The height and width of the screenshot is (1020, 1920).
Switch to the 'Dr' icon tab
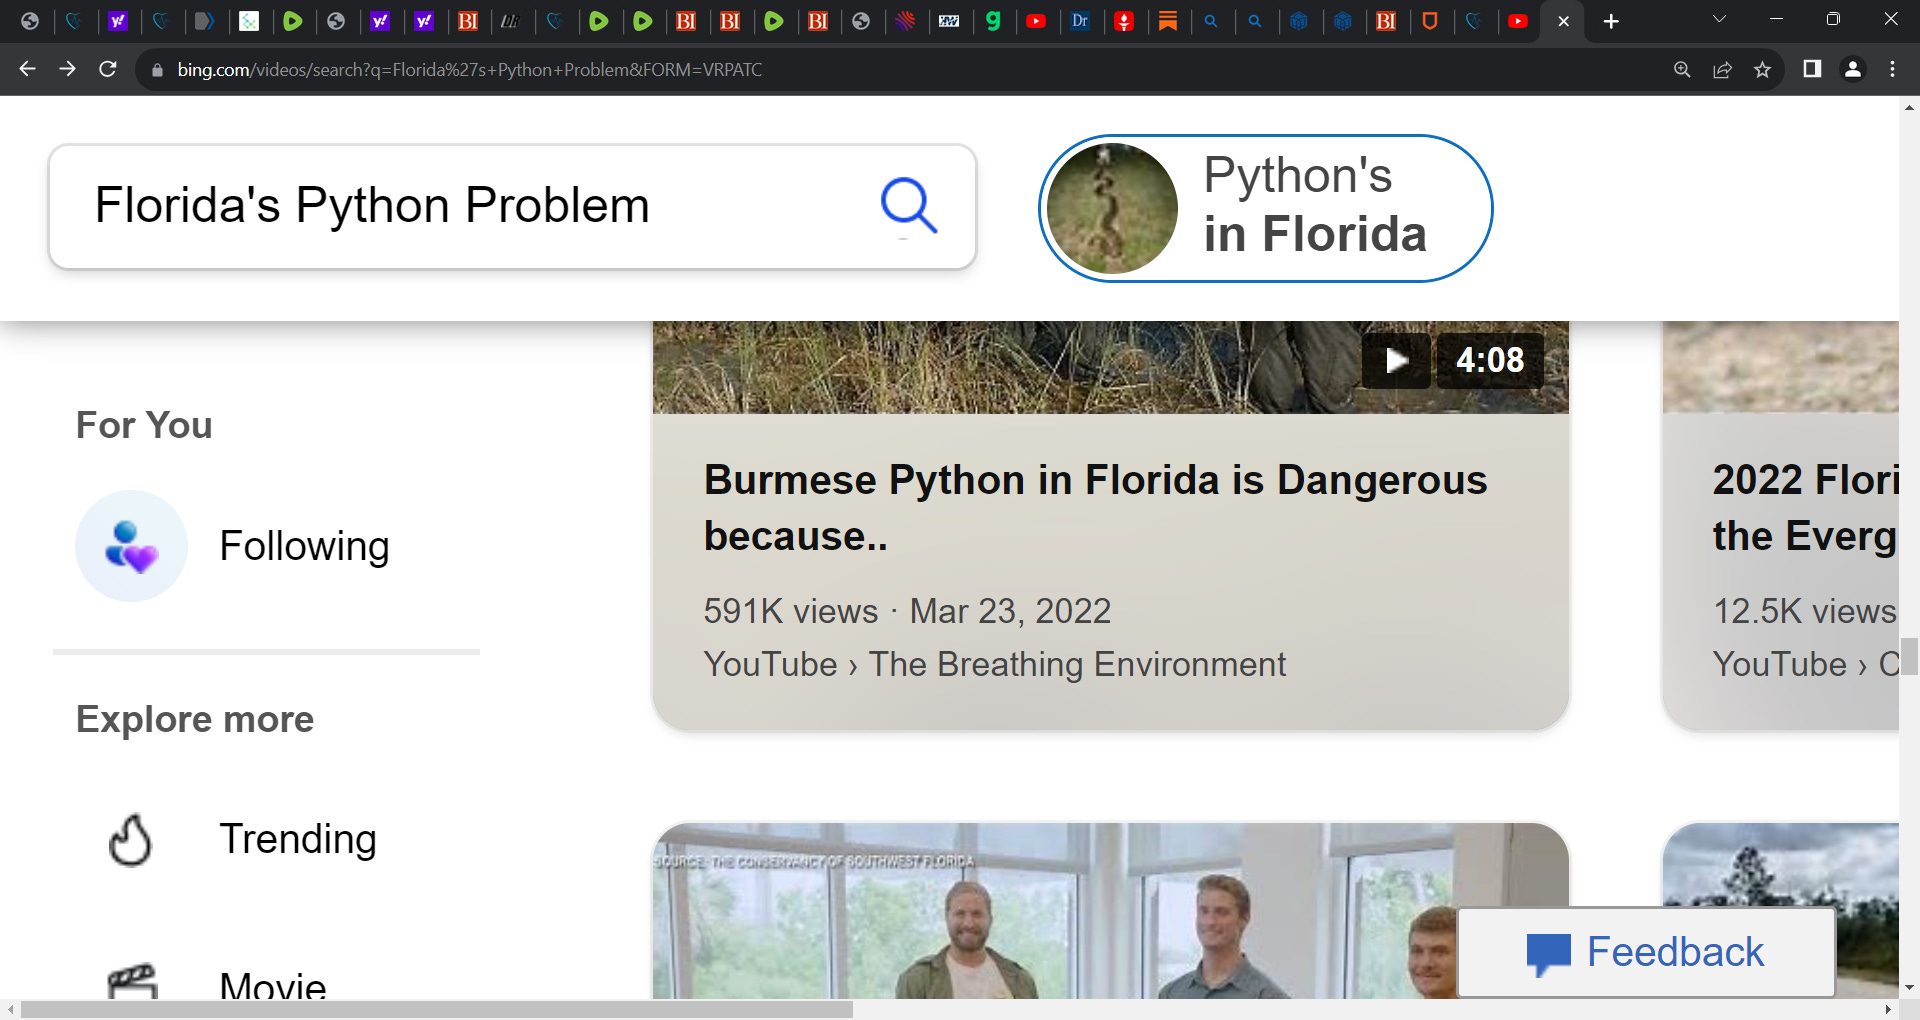(1080, 21)
